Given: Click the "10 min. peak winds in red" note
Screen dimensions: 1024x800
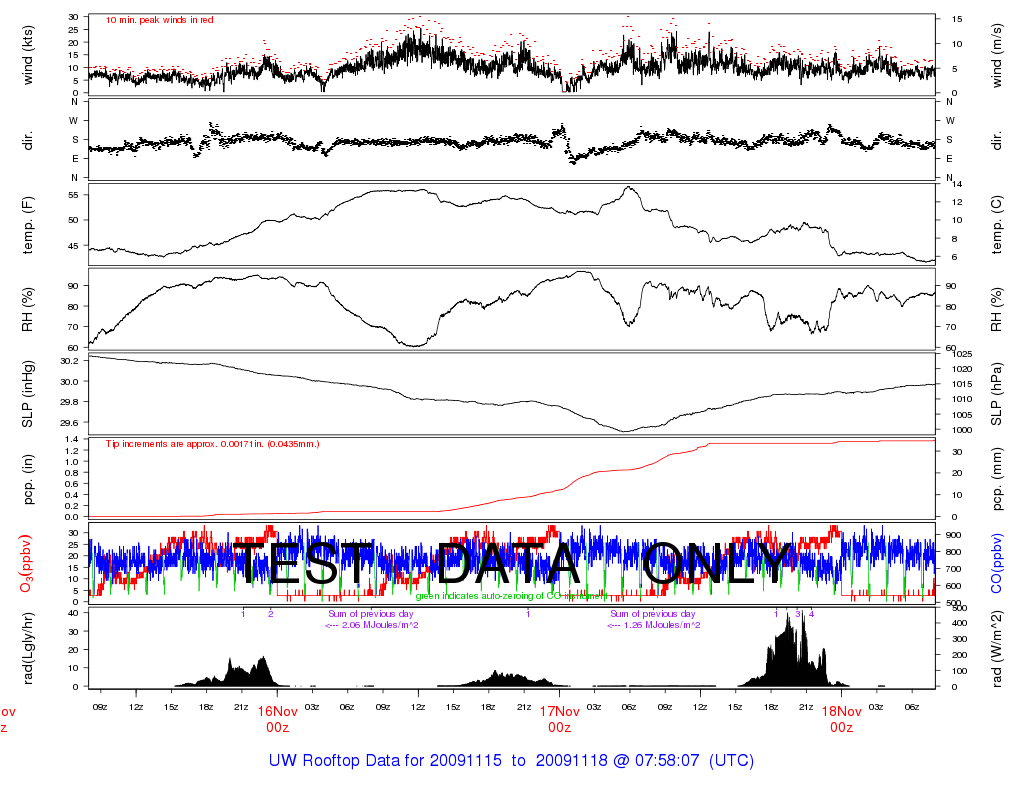Looking at the screenshot, I should 159,20.
